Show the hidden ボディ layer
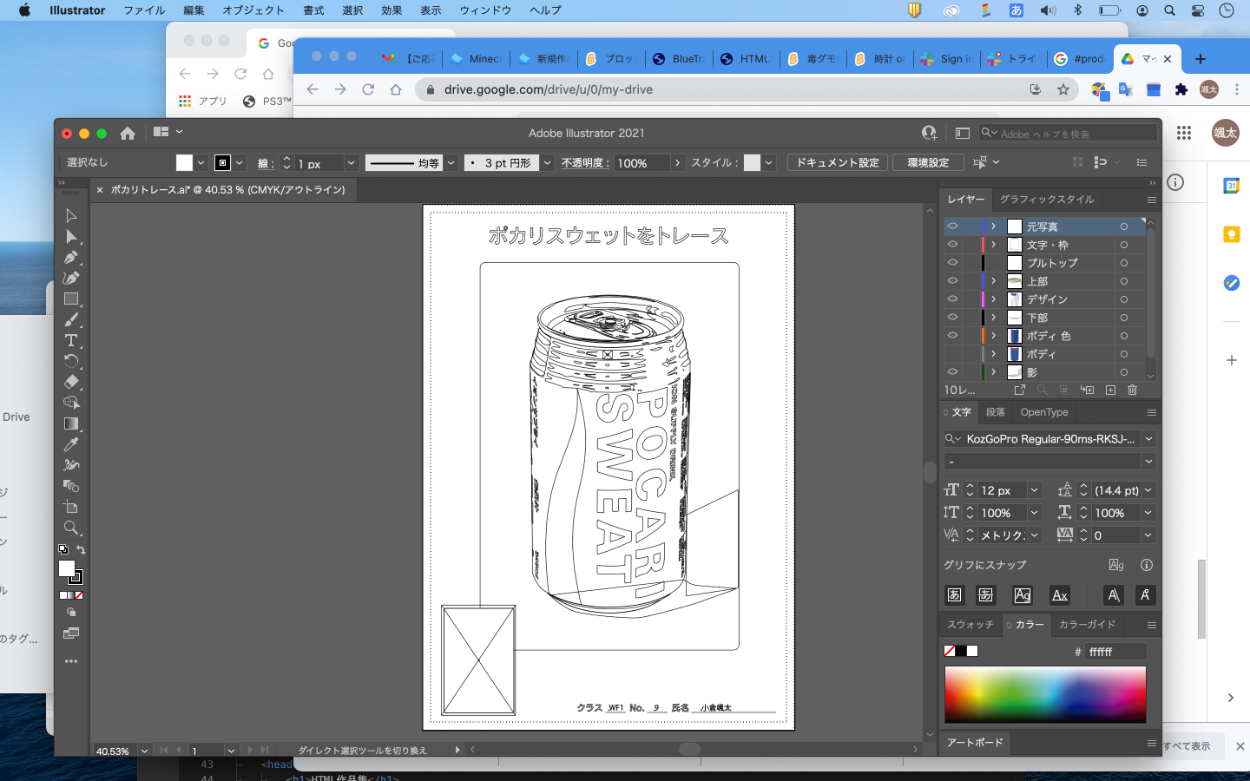This screenshot has height=781, width=1250. 952,354
